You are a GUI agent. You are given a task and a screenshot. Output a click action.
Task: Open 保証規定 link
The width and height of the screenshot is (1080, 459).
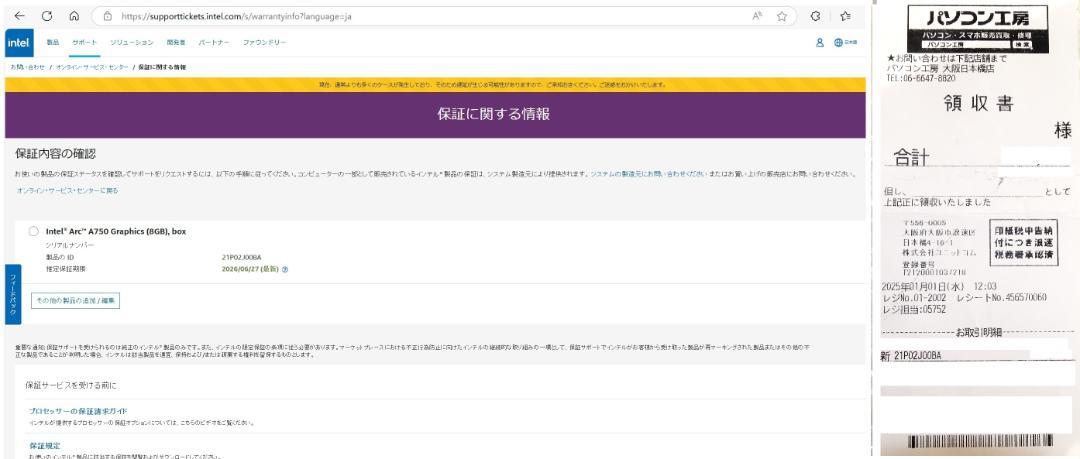(x=44, y=446)
